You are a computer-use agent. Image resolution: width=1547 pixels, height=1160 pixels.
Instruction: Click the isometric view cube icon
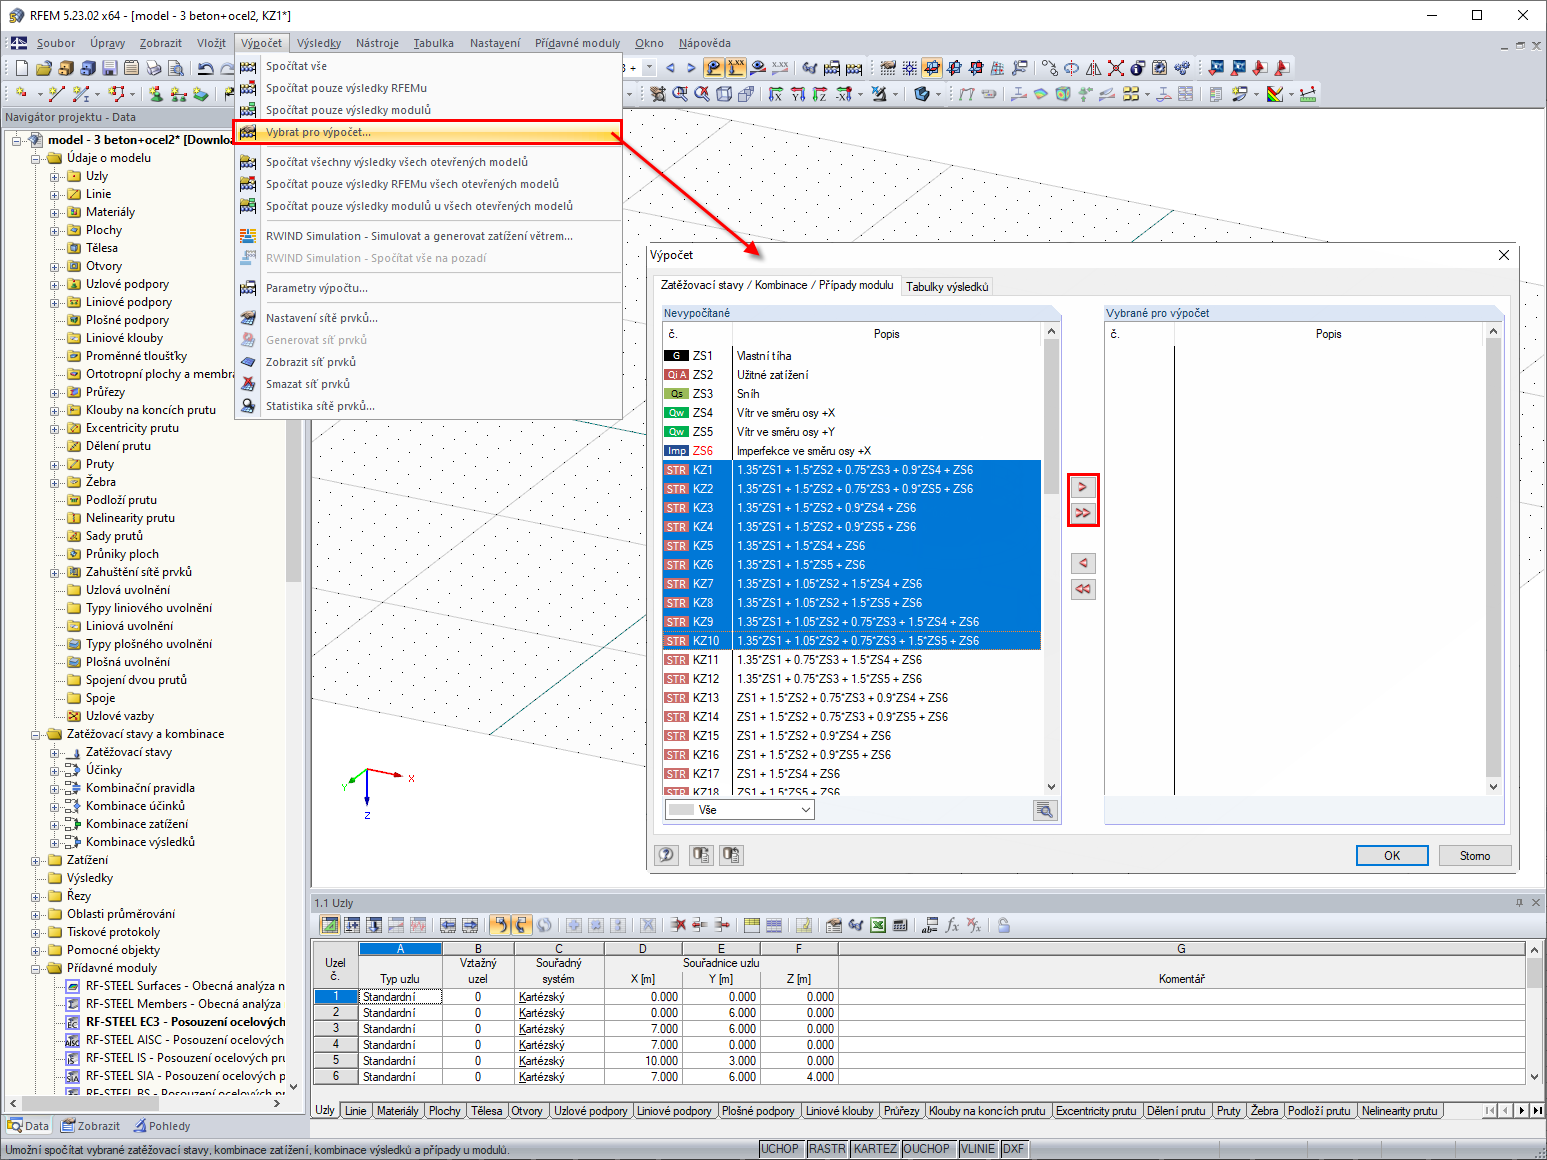click(x=724, y=94)
